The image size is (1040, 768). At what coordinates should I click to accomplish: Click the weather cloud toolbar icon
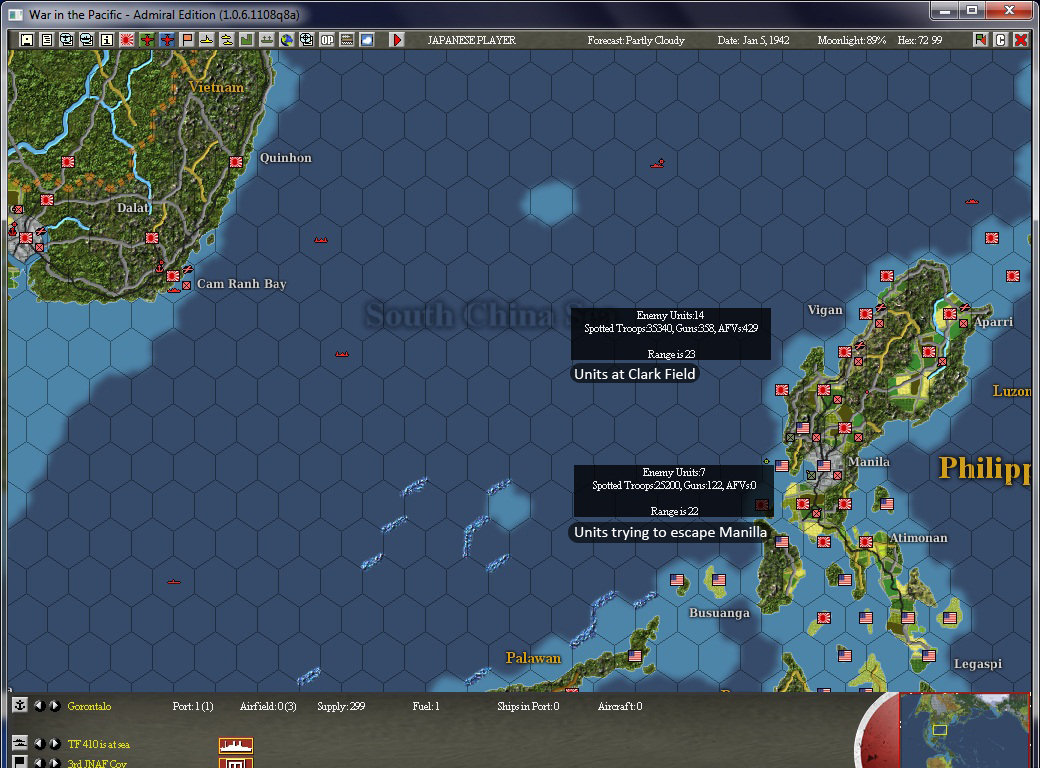coord(366,40)
